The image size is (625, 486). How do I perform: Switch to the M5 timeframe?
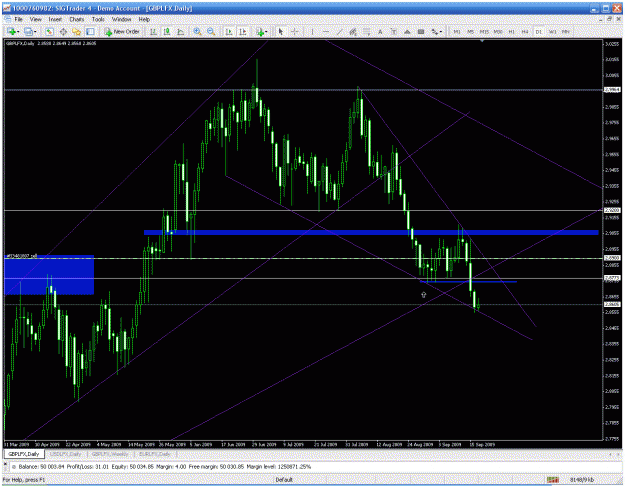(470, 31)
